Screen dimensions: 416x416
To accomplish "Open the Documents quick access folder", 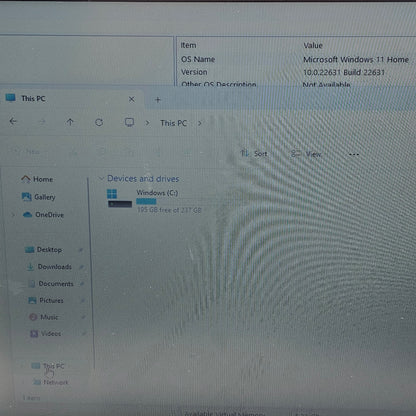I will pyautogui.click(x=56, y=284).
